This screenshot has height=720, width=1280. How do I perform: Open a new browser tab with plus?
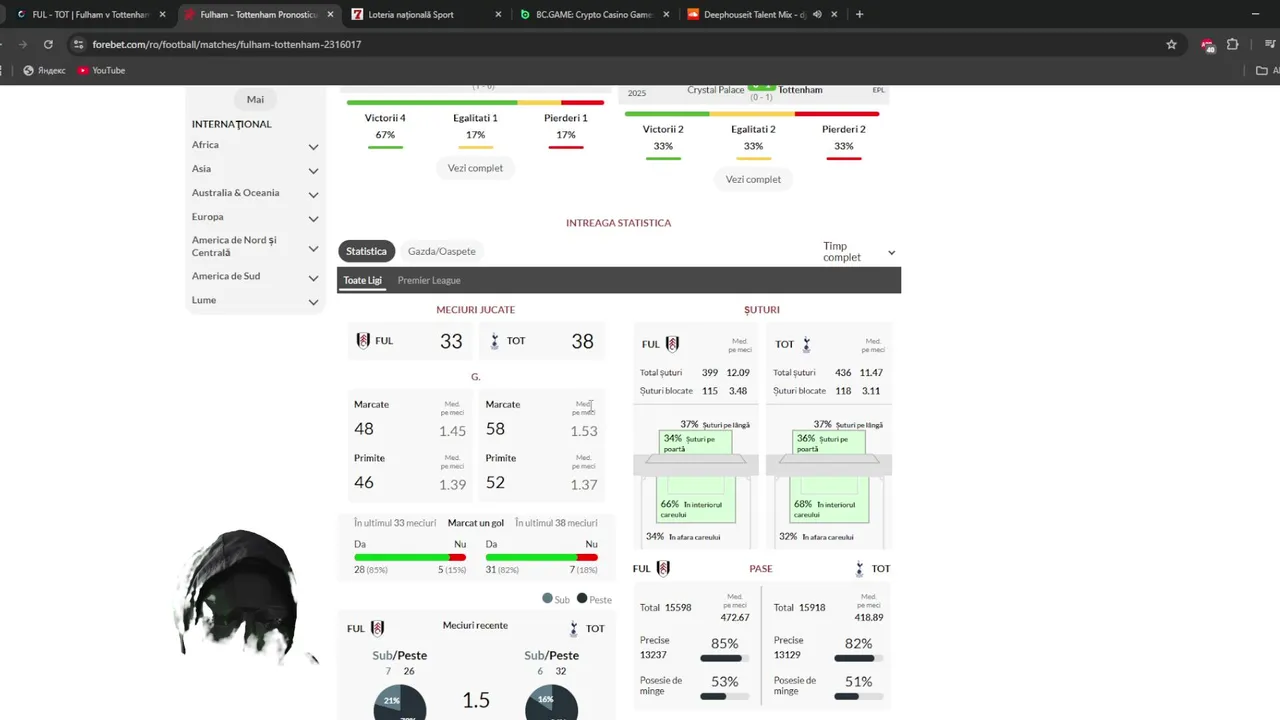(x=859, y=14)
